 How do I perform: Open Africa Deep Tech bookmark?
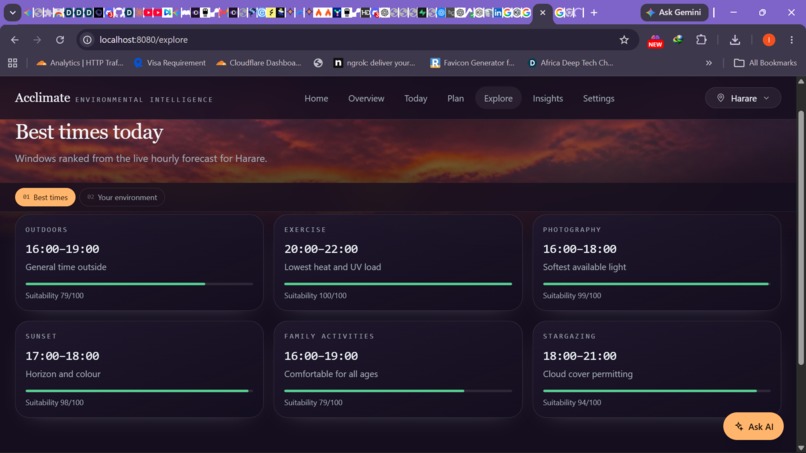(570, 63)
